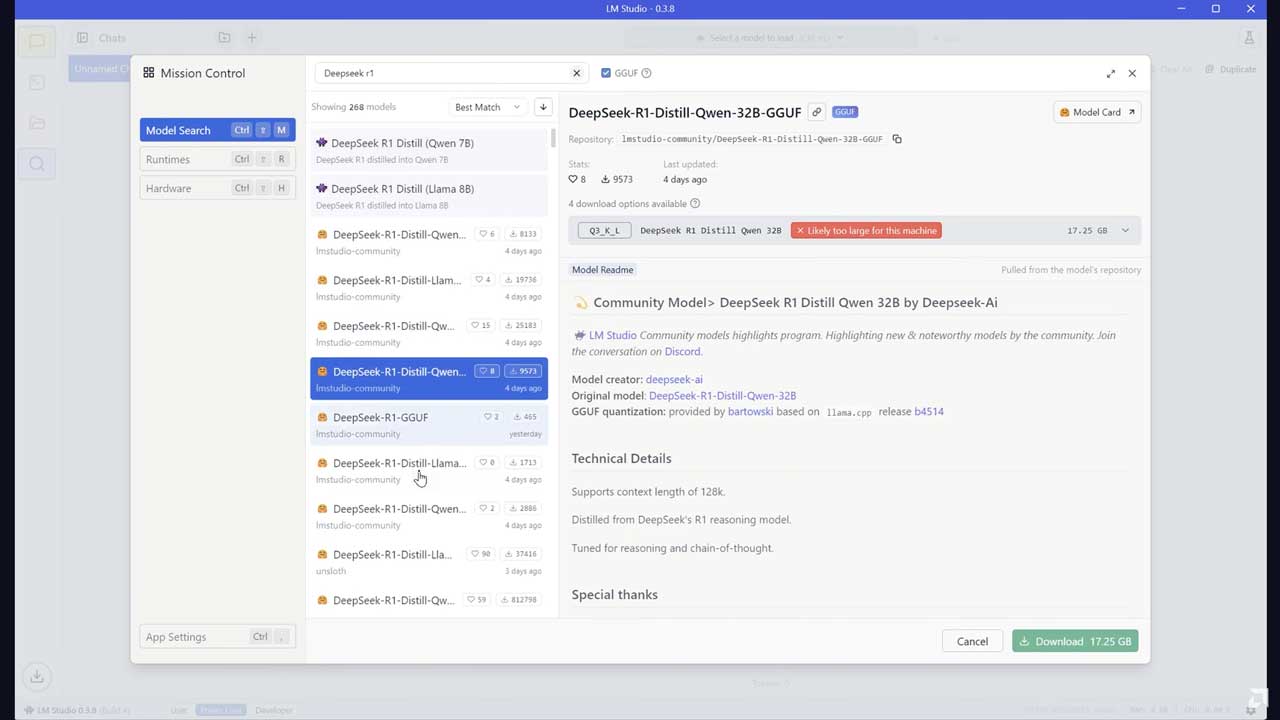
Task: Open the b4514 release link
Action: pos(929,412)
